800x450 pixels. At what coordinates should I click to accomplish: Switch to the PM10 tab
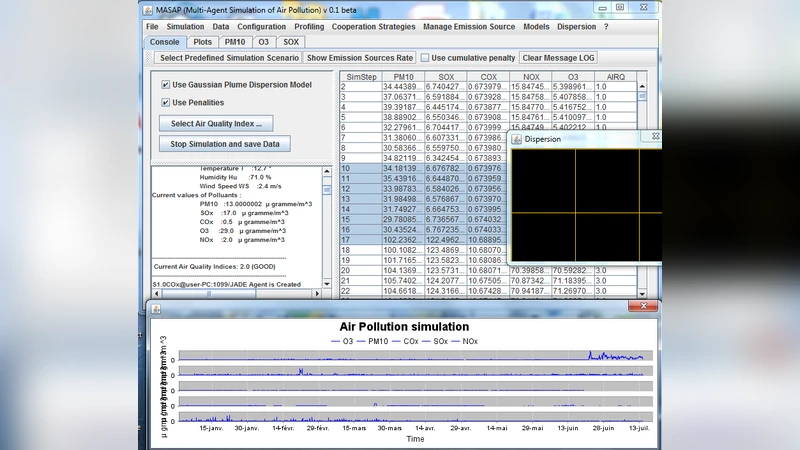pyautogui.click(x=235, y=42)
